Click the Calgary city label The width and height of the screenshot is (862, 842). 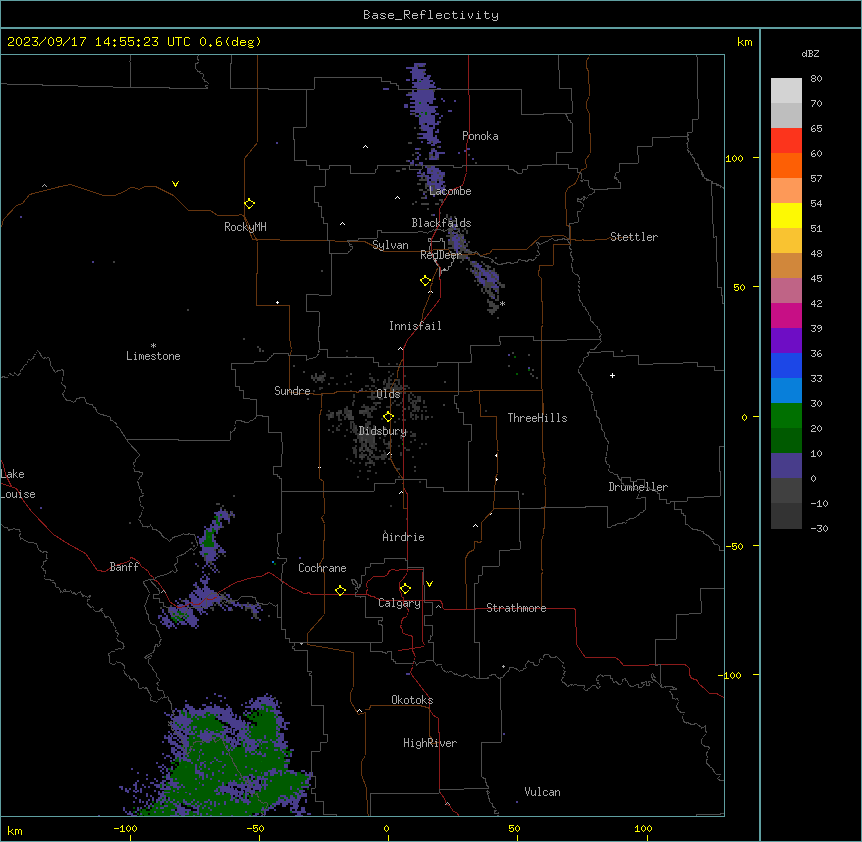click(399, 603)
